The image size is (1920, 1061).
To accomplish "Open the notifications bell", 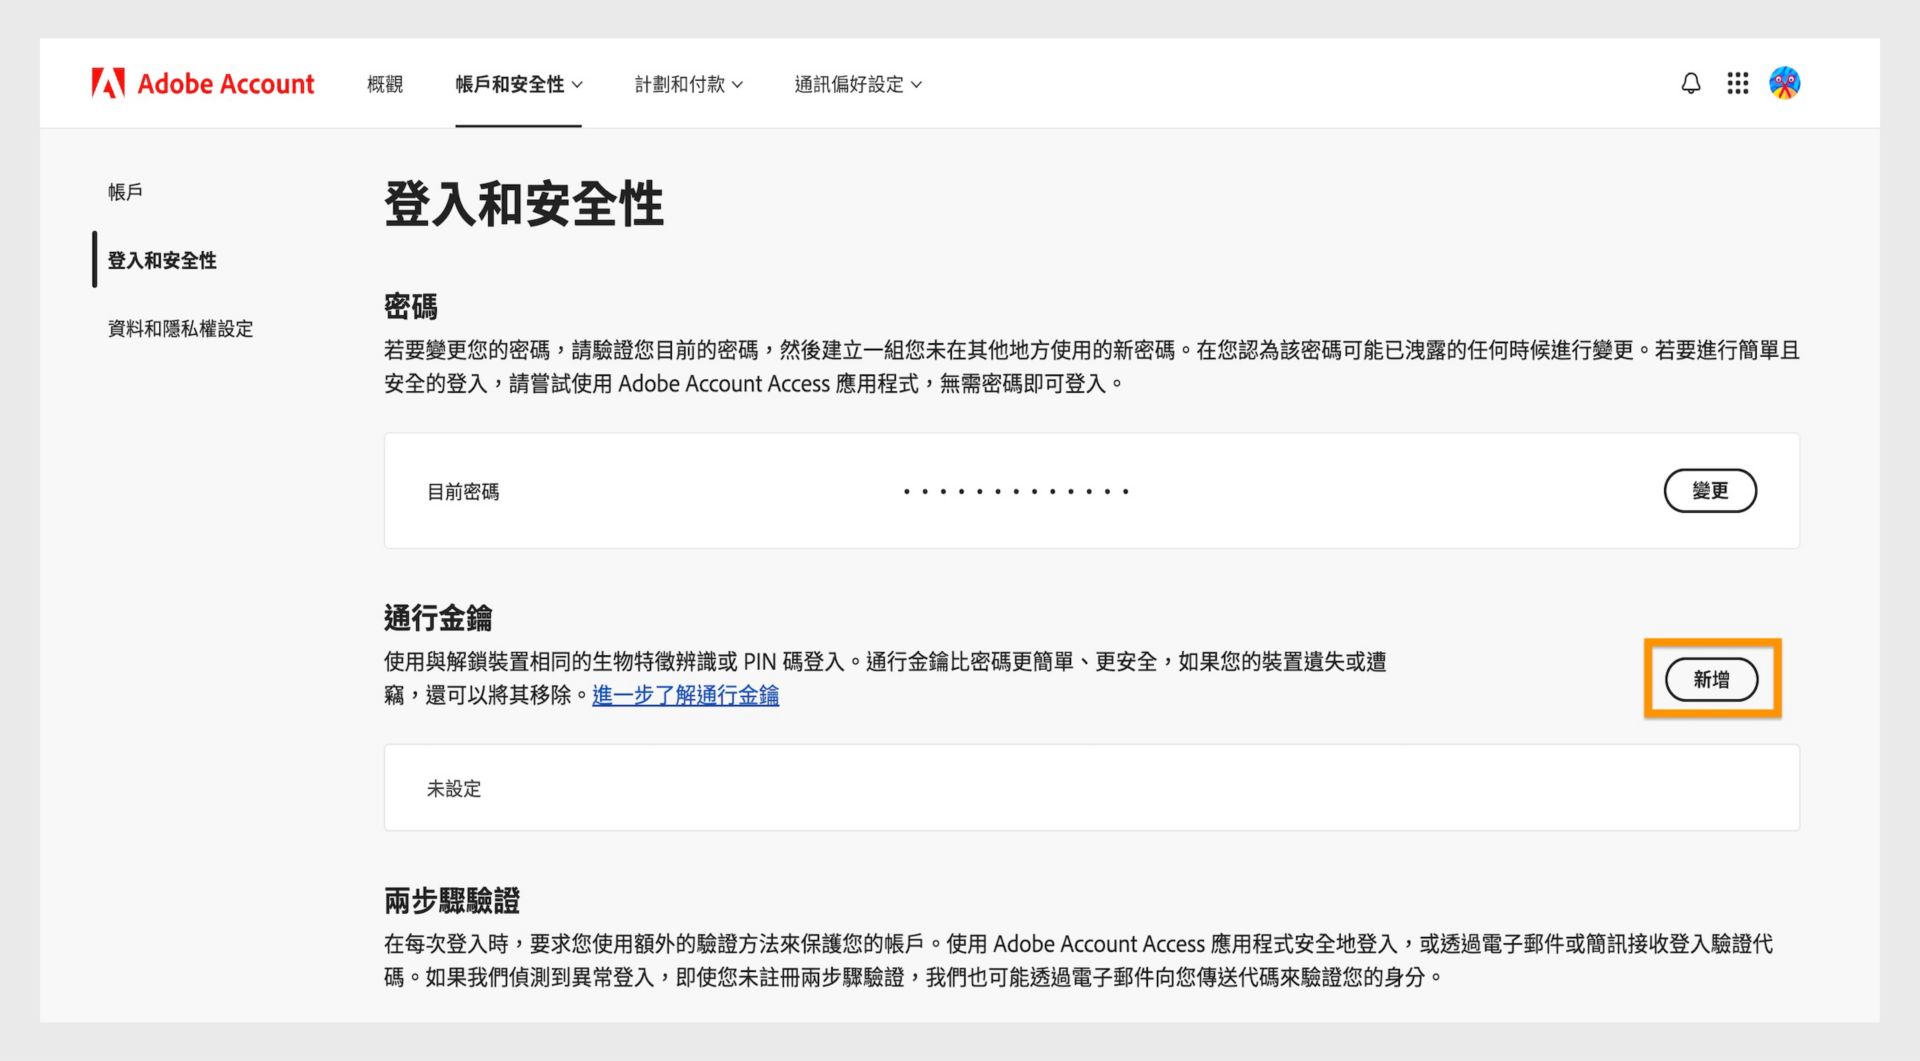I will pos(1691,84).
